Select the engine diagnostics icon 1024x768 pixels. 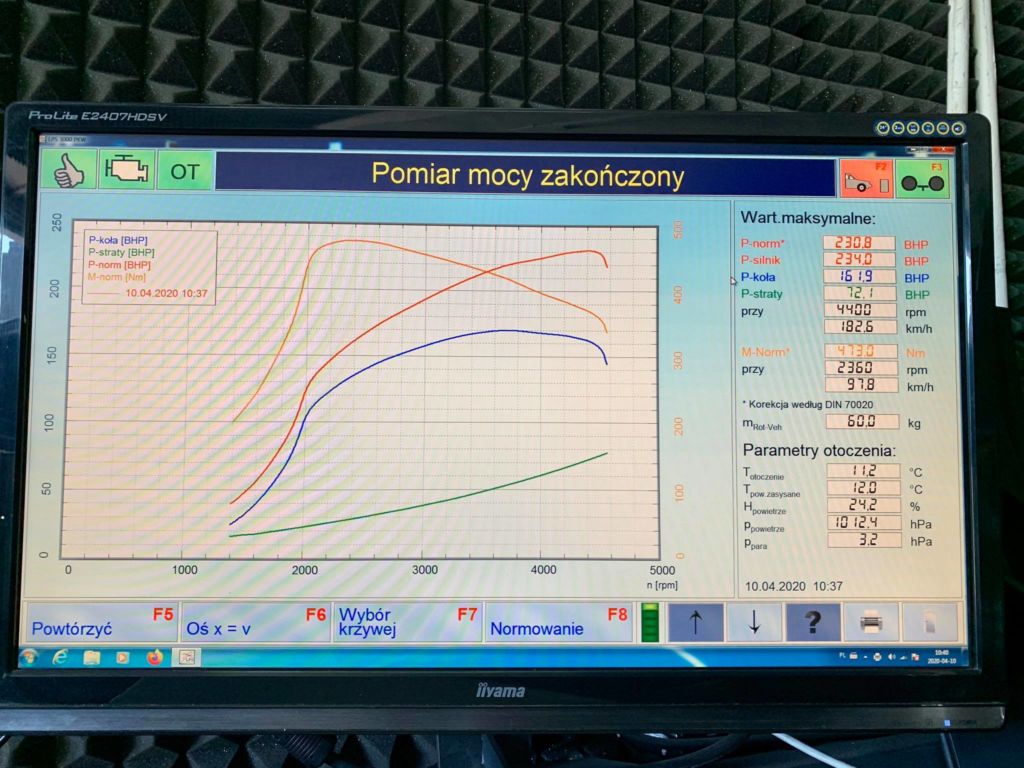pyautogui.click(x=128, y=170)
